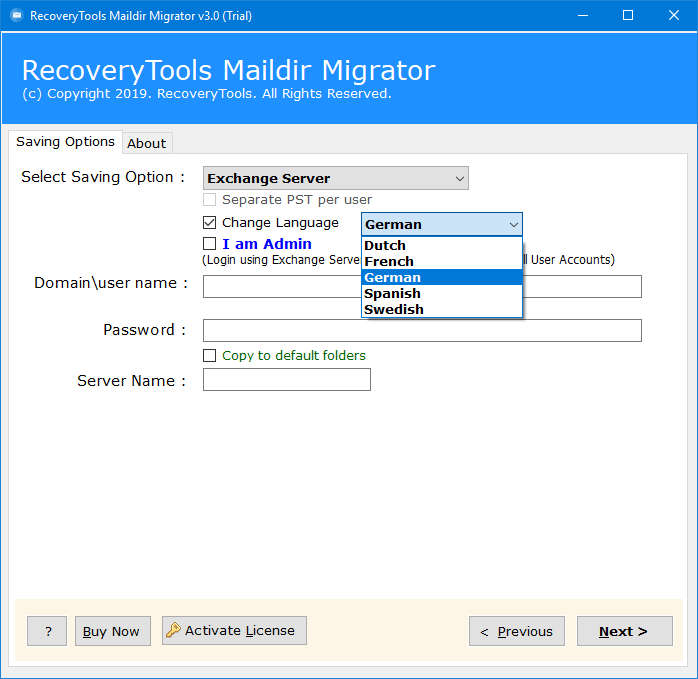698x679 pixels.
Task: Click the app icon in the title bar
Action: tap(17, 16)
